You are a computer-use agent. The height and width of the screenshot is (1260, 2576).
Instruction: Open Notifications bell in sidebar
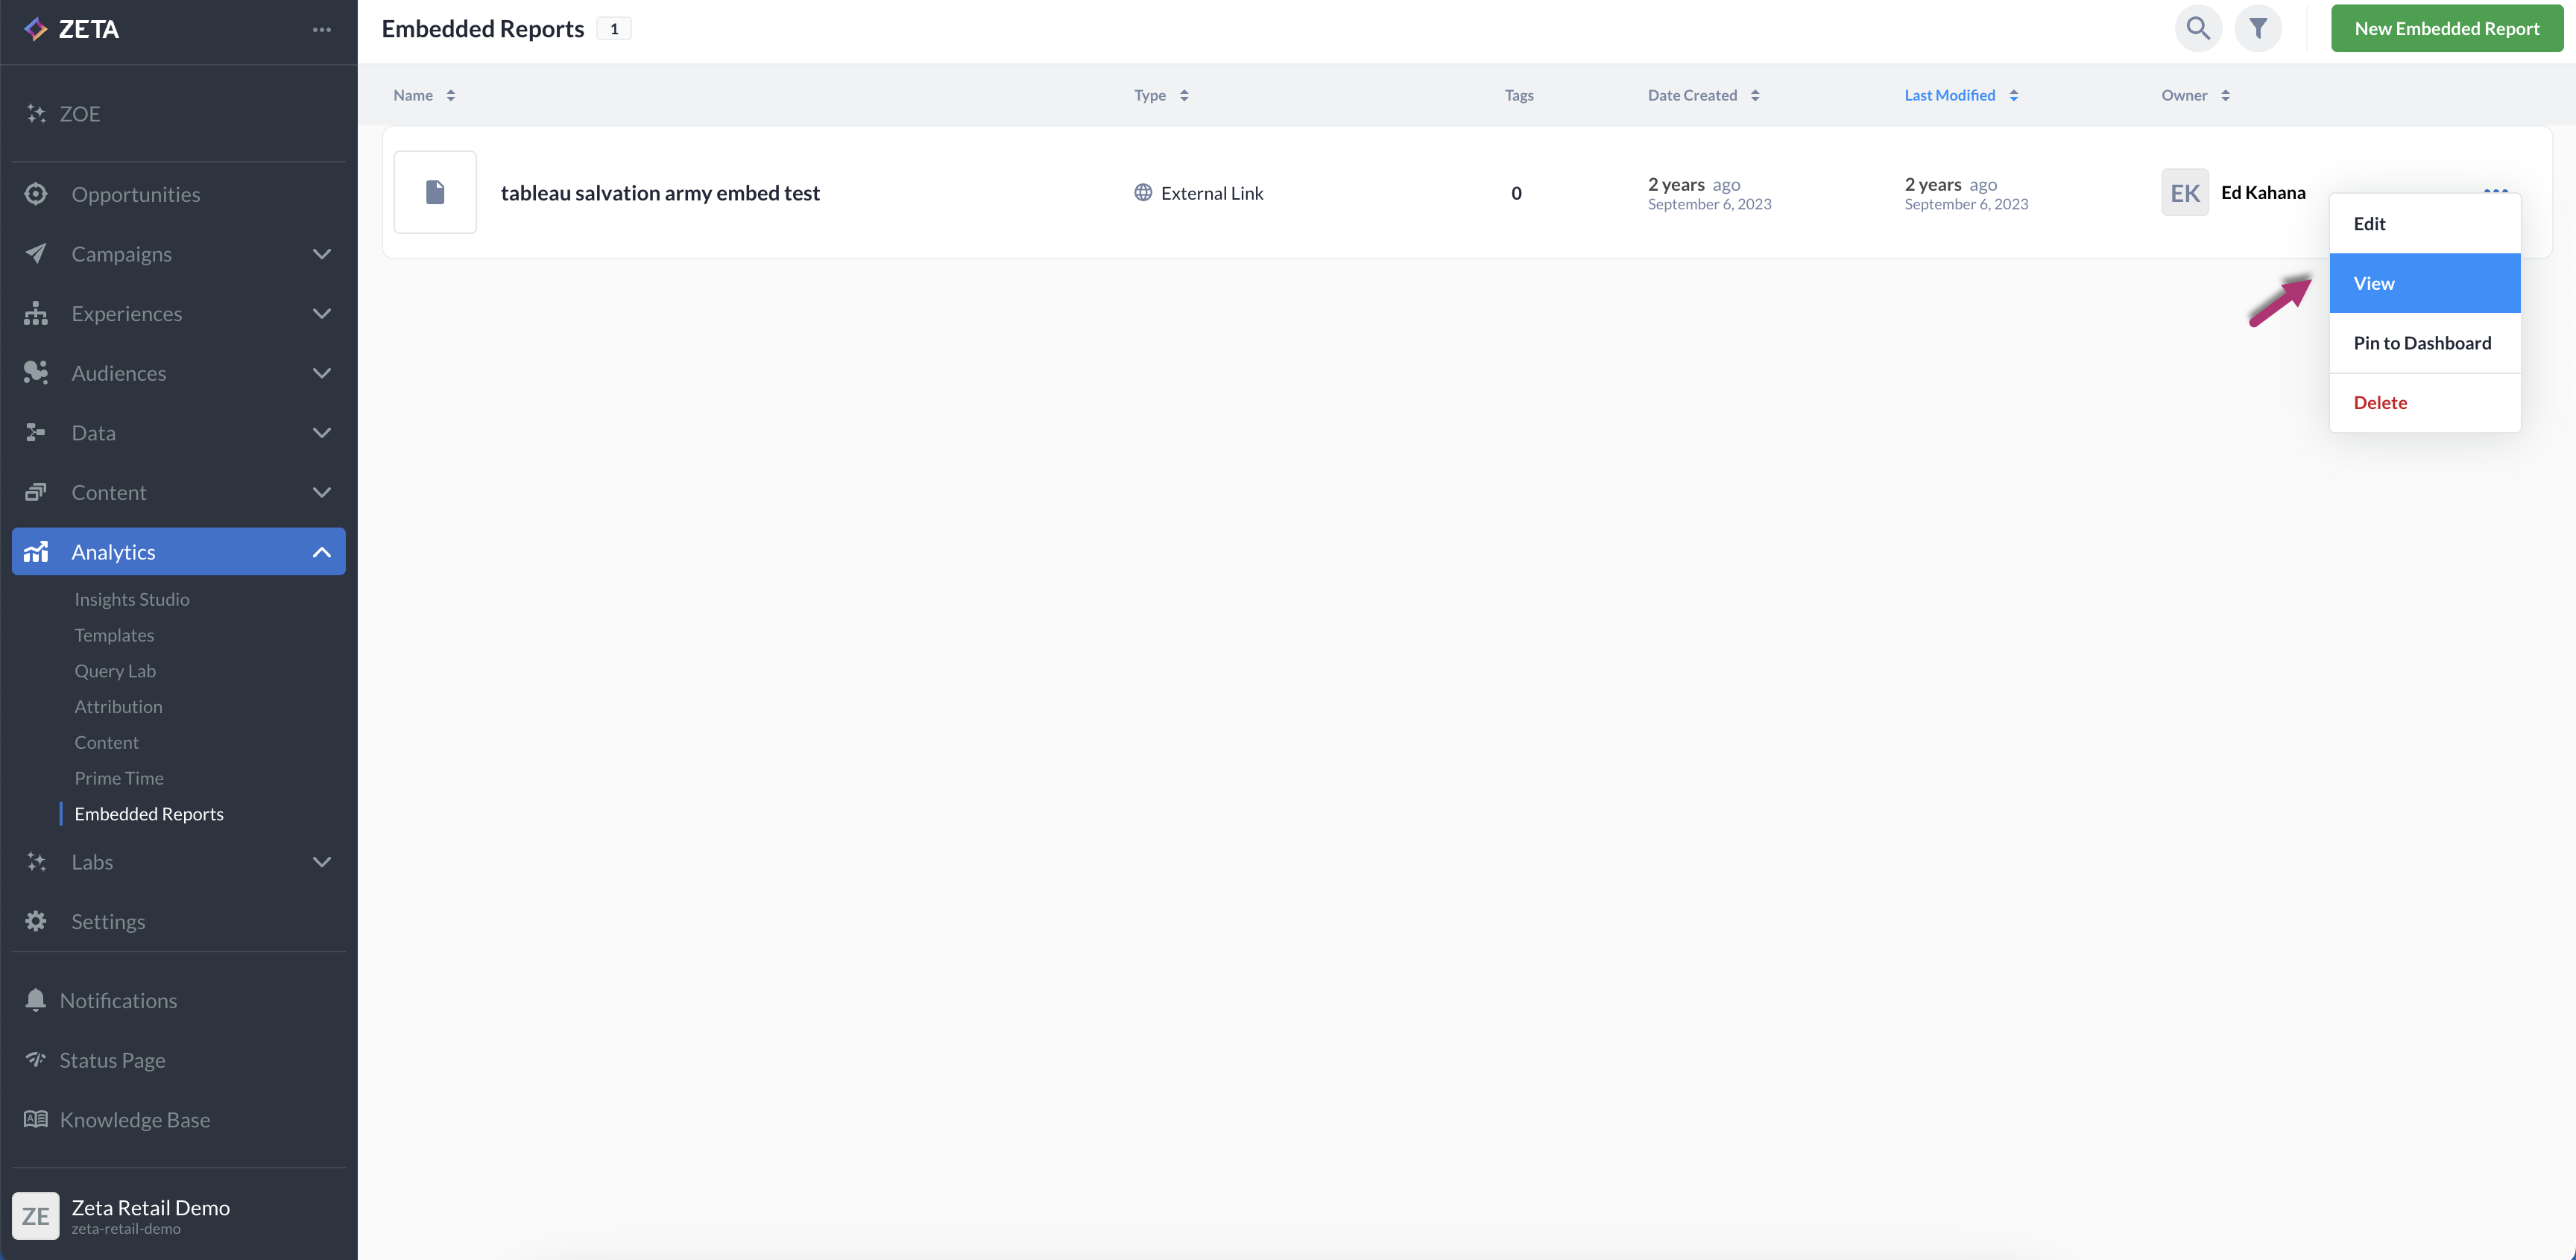(36, 1000)
